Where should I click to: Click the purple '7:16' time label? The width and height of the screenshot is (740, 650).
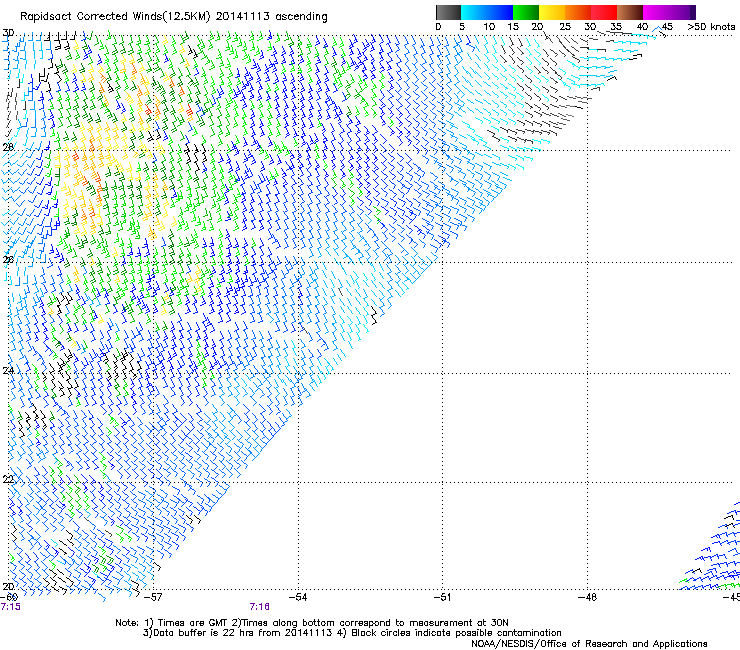260,607
